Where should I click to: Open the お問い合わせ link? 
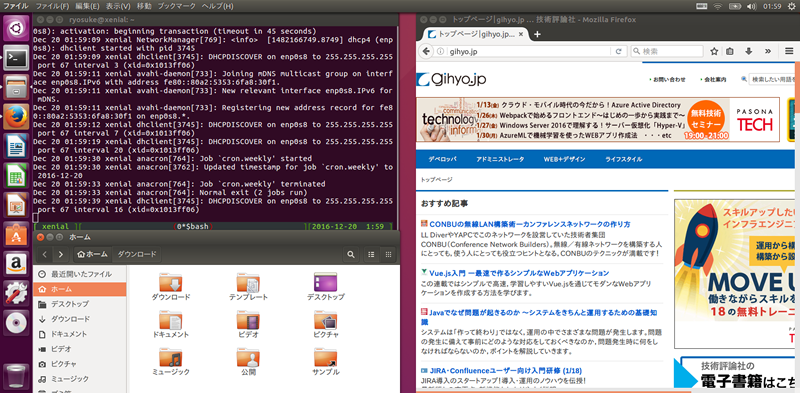pos(670,80)
